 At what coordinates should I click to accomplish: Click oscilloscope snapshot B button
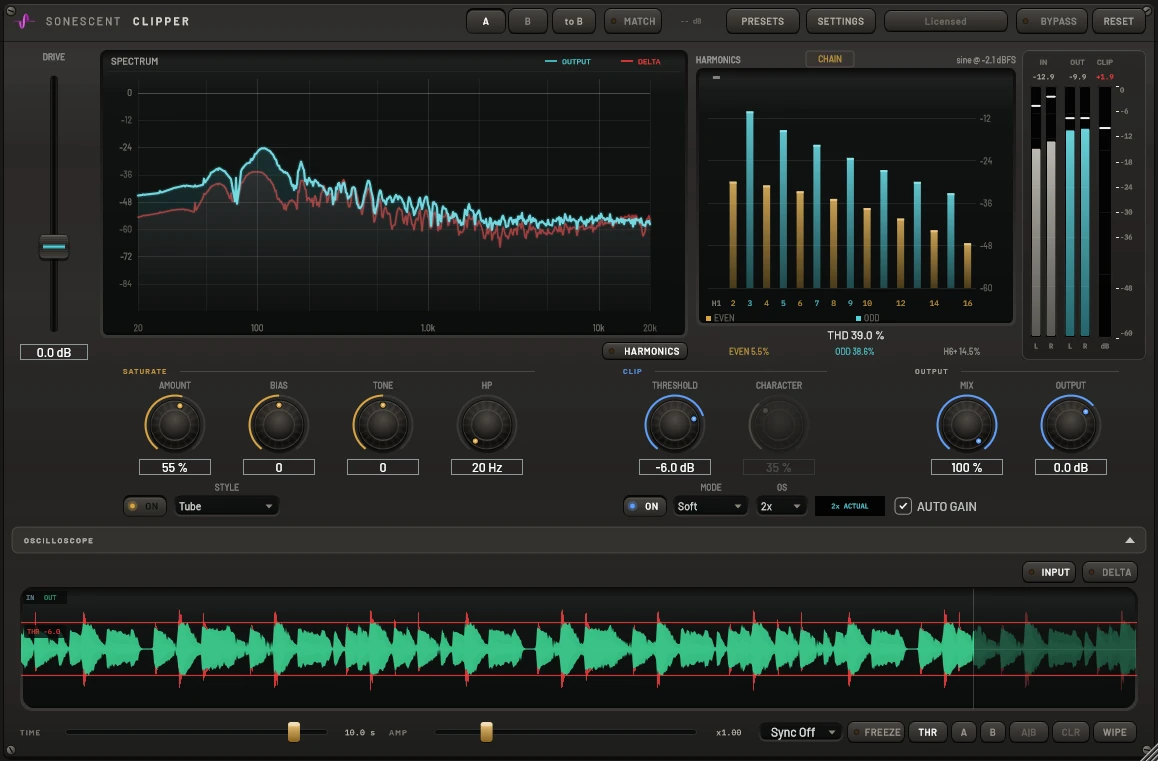tap(993, 732)
